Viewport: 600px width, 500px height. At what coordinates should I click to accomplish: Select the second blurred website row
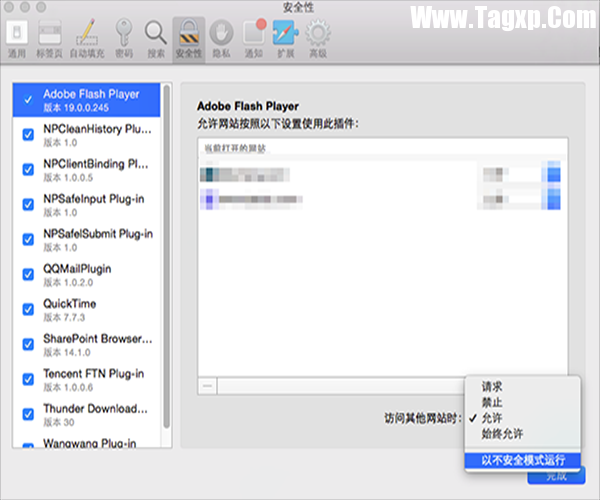382,199
